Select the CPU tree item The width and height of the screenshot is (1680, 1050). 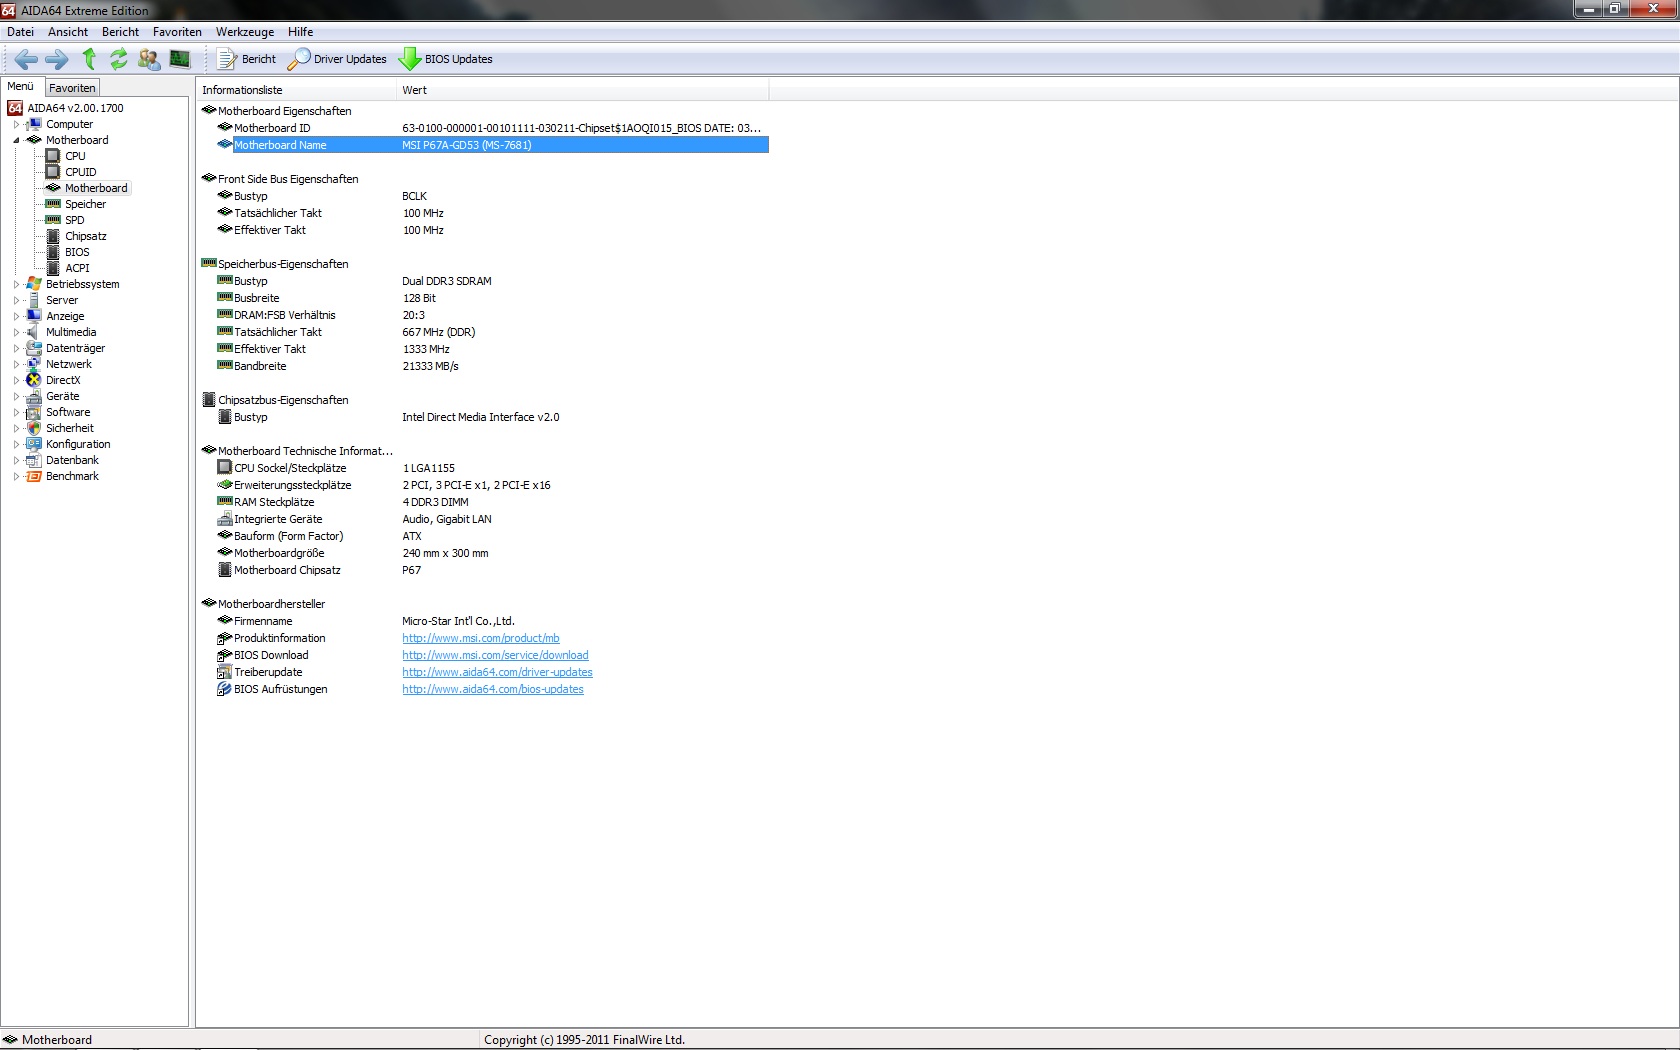[x=75, y=156]
